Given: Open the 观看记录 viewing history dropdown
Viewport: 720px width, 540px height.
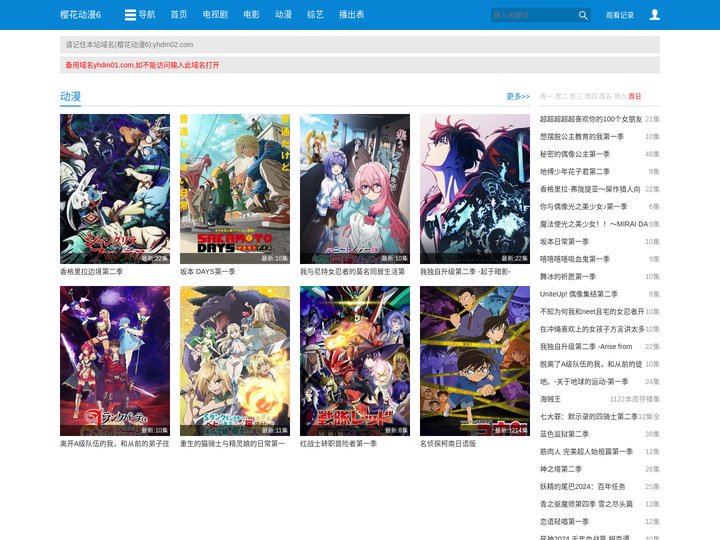Looking at the screenshot, I should 619,15.
